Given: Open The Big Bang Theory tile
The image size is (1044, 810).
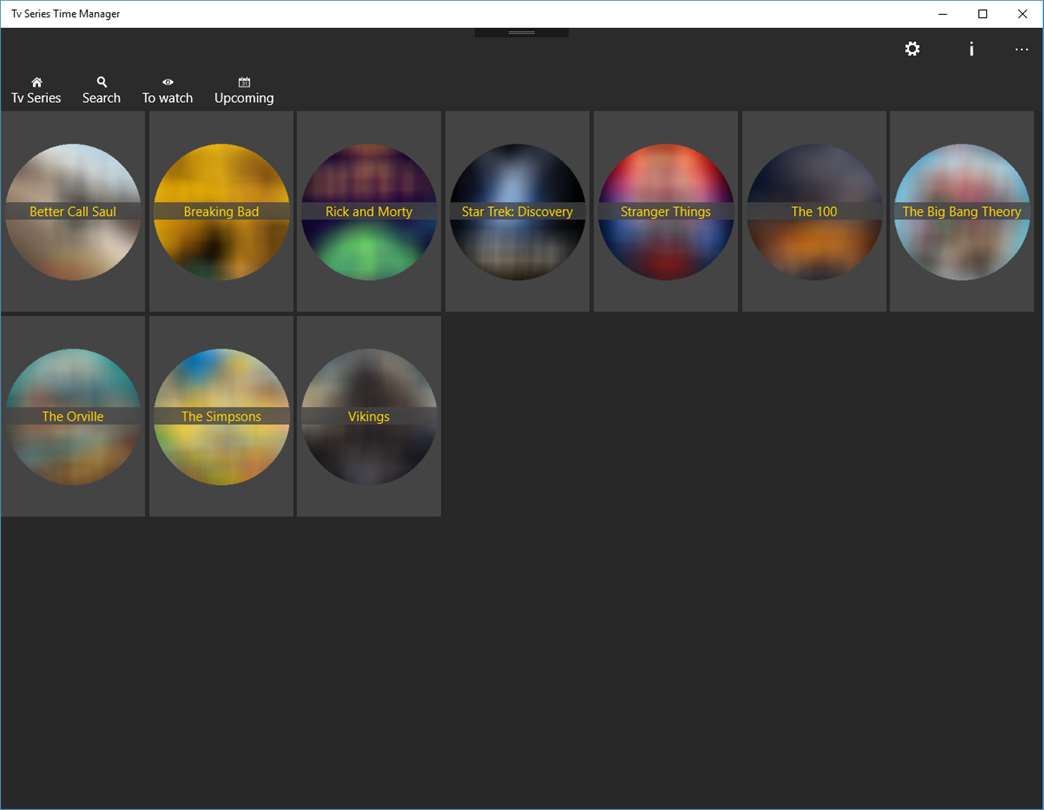Looking at the screenshot, I should (961, 211).
